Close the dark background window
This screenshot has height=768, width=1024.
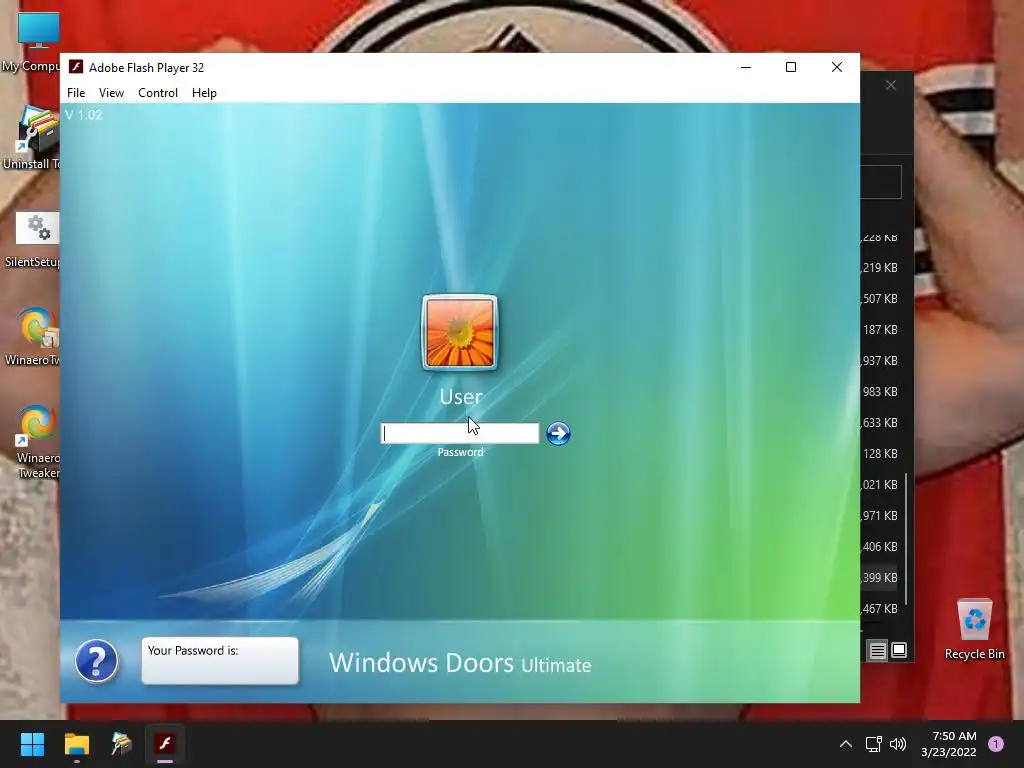[x=891, y=86]
